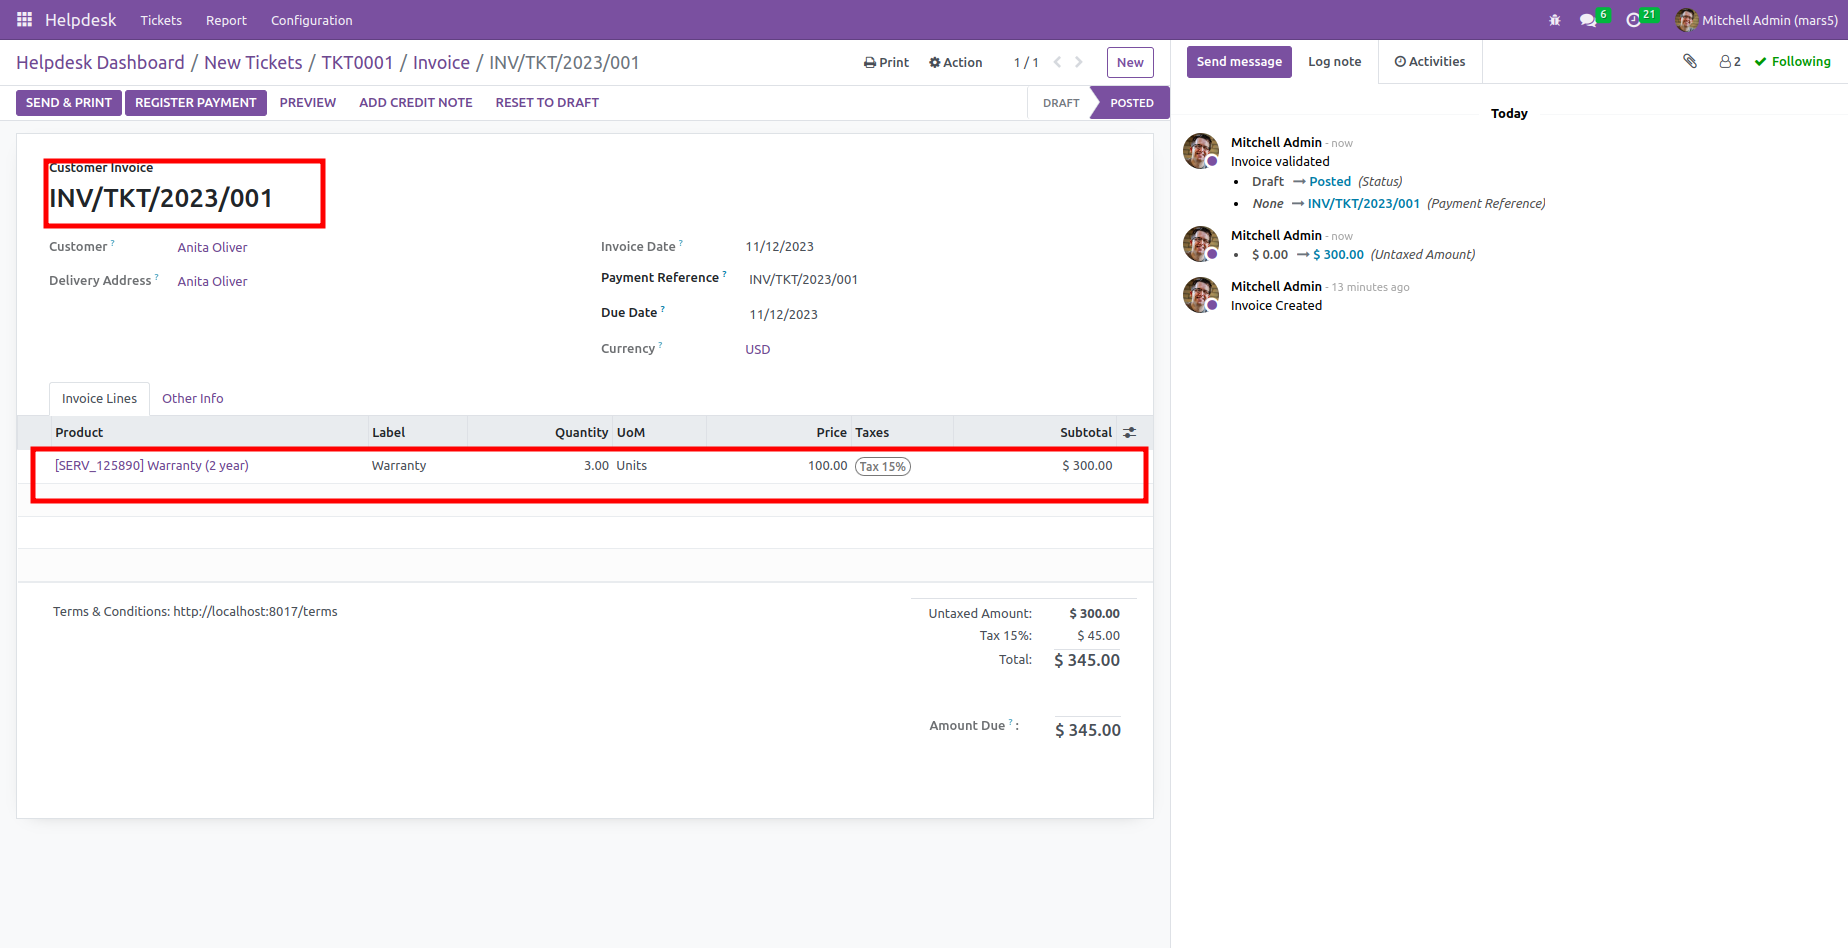The image size is (1848, 948).
Task: Open the Print dropdown
Action: [886, 62]
